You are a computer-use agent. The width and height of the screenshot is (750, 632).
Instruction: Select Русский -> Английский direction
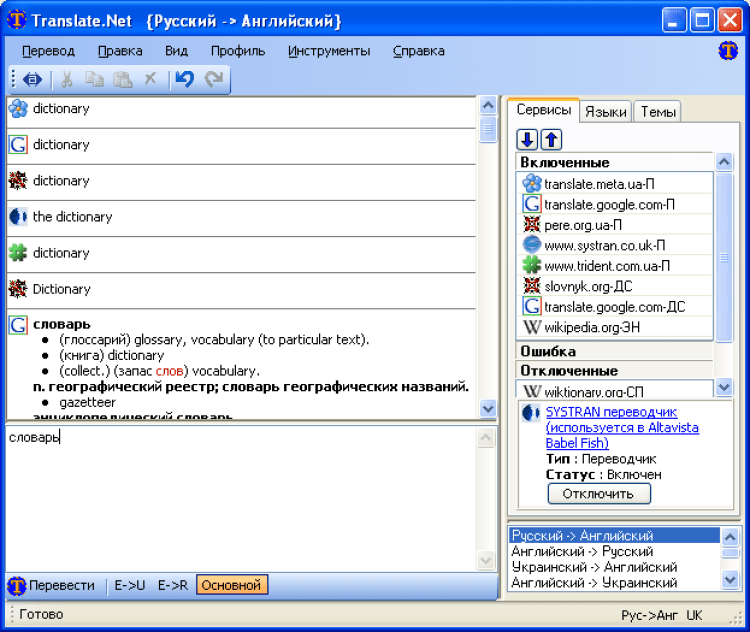click(615, 535)
